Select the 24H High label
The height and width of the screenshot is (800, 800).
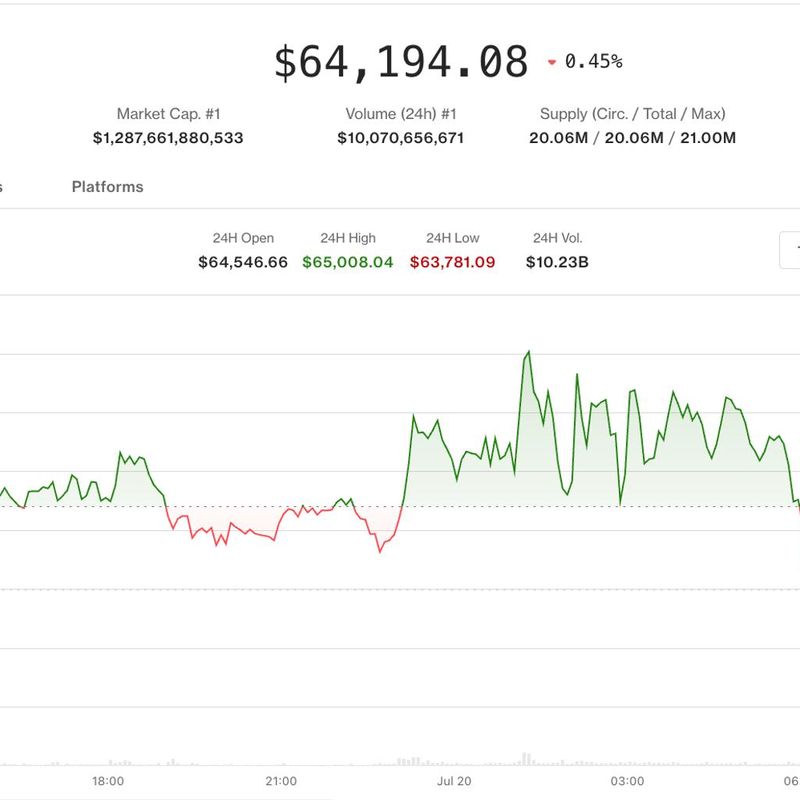[x=348, y=238]
